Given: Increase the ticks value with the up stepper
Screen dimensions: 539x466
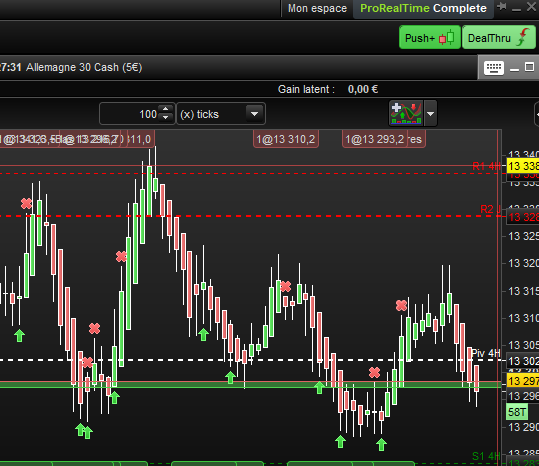Looking at the screenshot, I should [x=166, y=109].
